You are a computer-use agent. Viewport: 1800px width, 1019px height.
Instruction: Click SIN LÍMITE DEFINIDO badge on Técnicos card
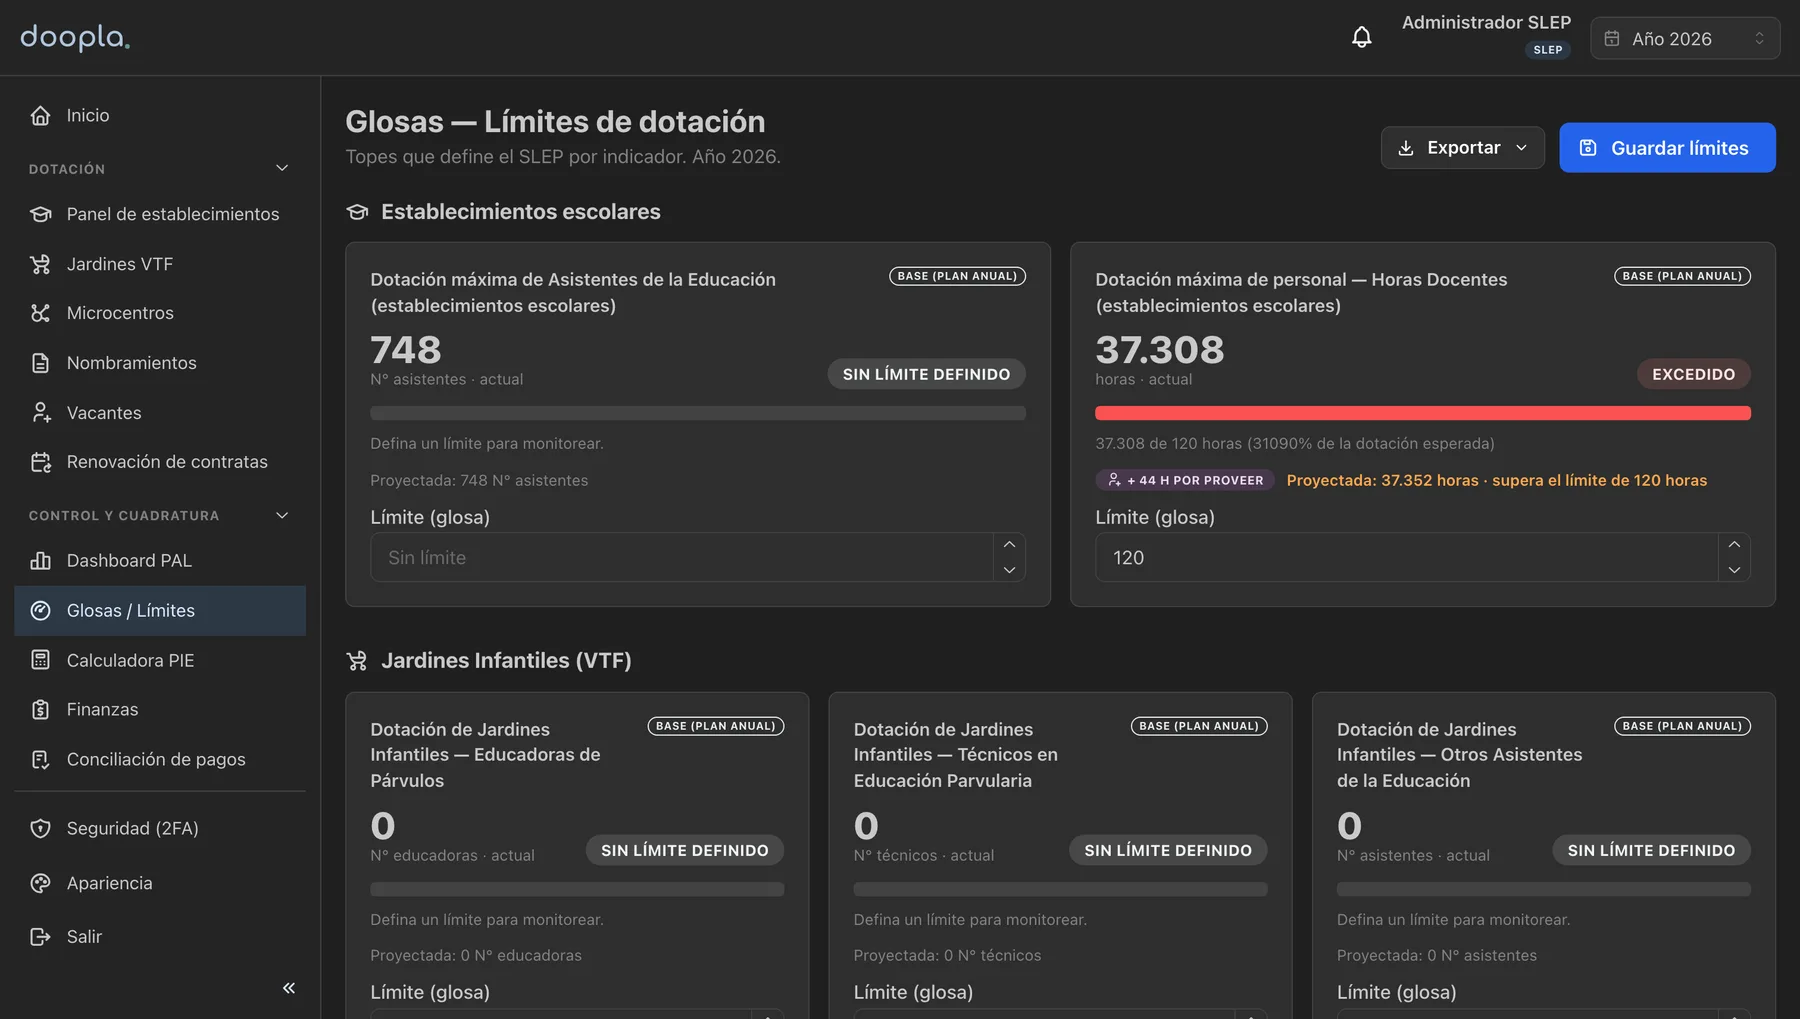coord(1168,850)
